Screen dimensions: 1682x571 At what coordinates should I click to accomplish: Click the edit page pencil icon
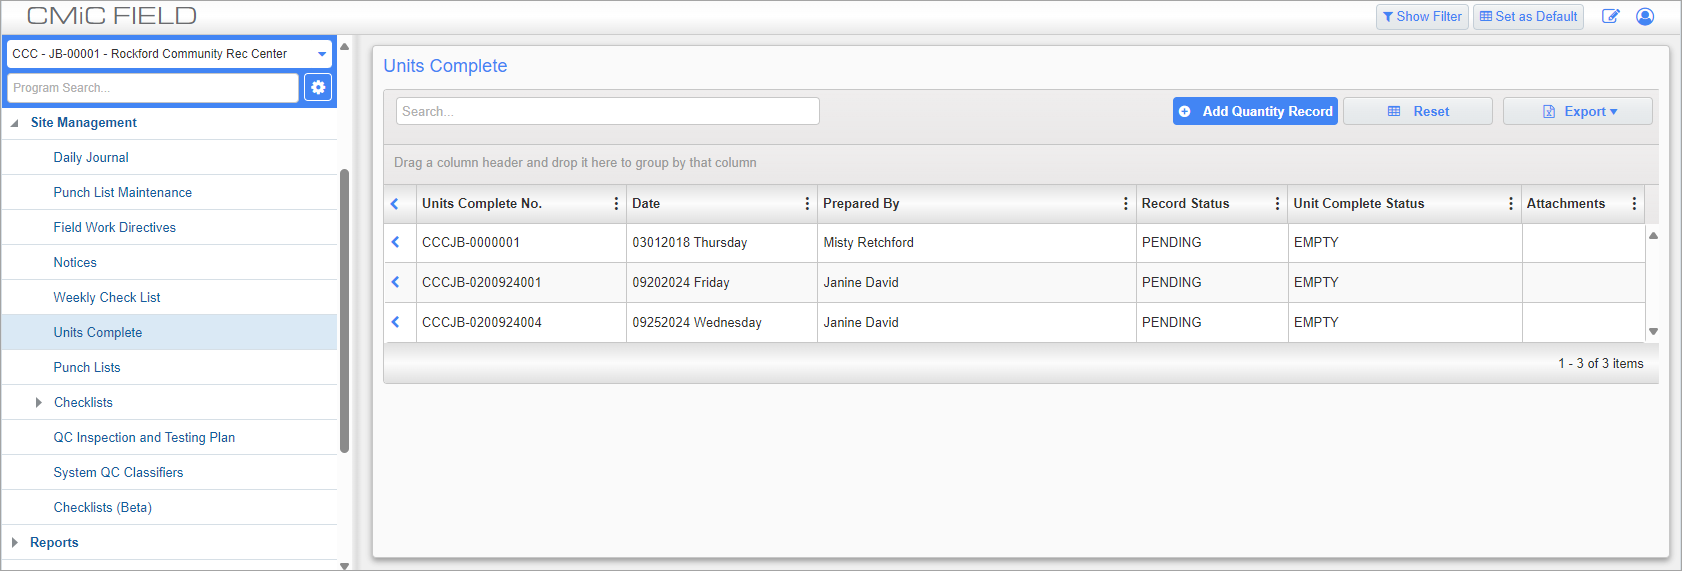[x=1610, y=17]
